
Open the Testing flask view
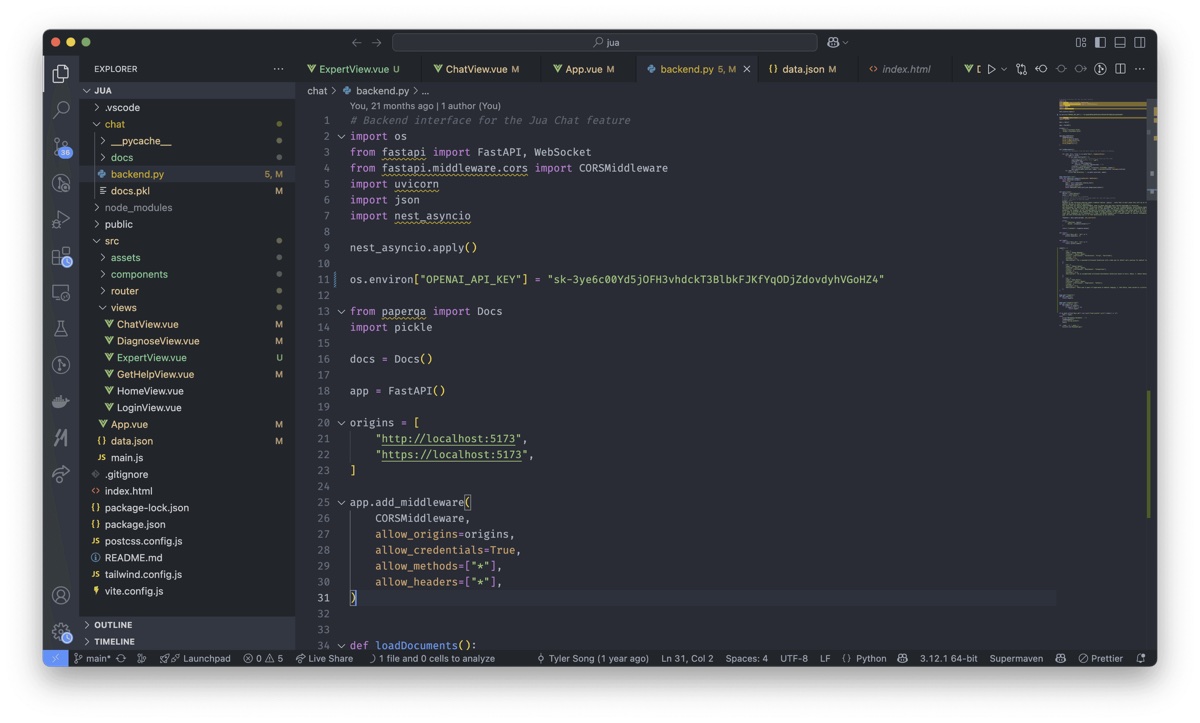click(x=61, y=329)
